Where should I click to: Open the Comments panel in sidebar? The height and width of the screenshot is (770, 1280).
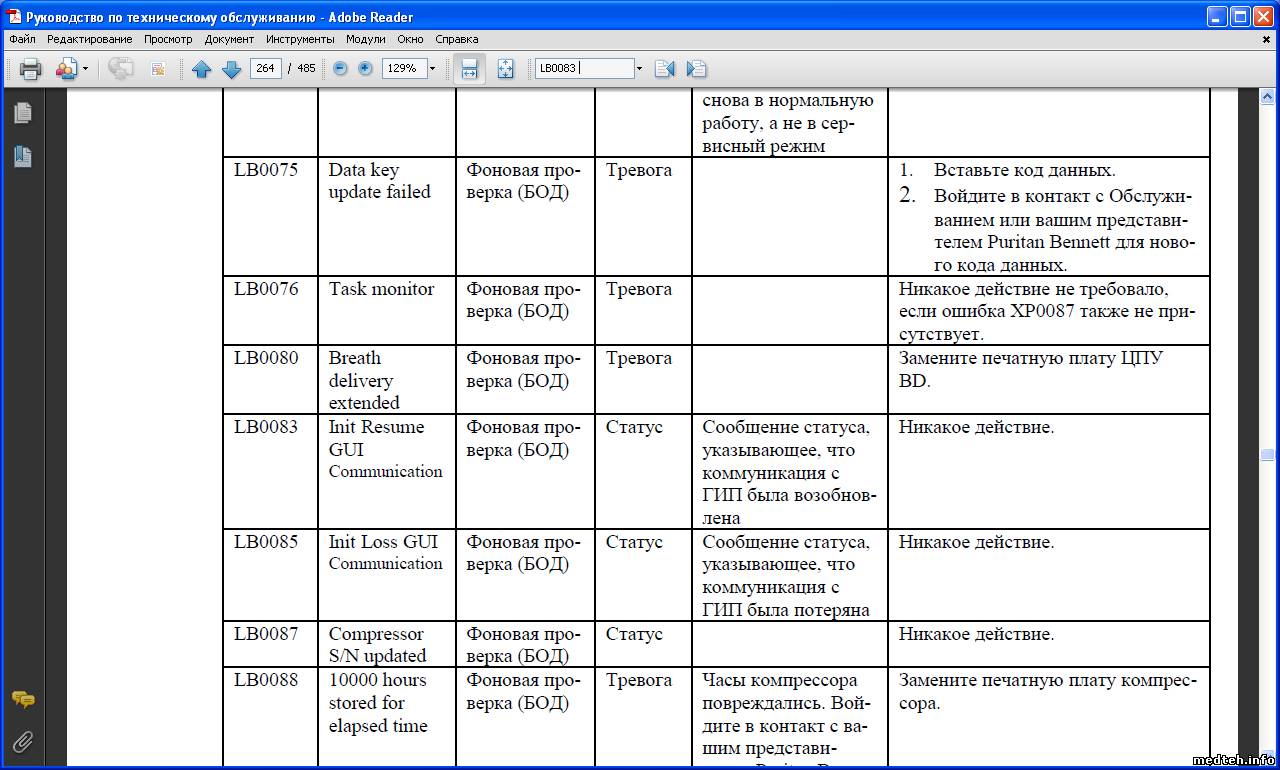23,699
